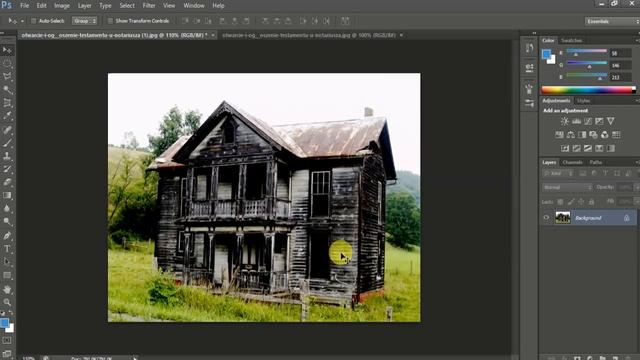Add a Levels adjustment
The height and width of the screenshot is (360, 640).
point(576,121)
